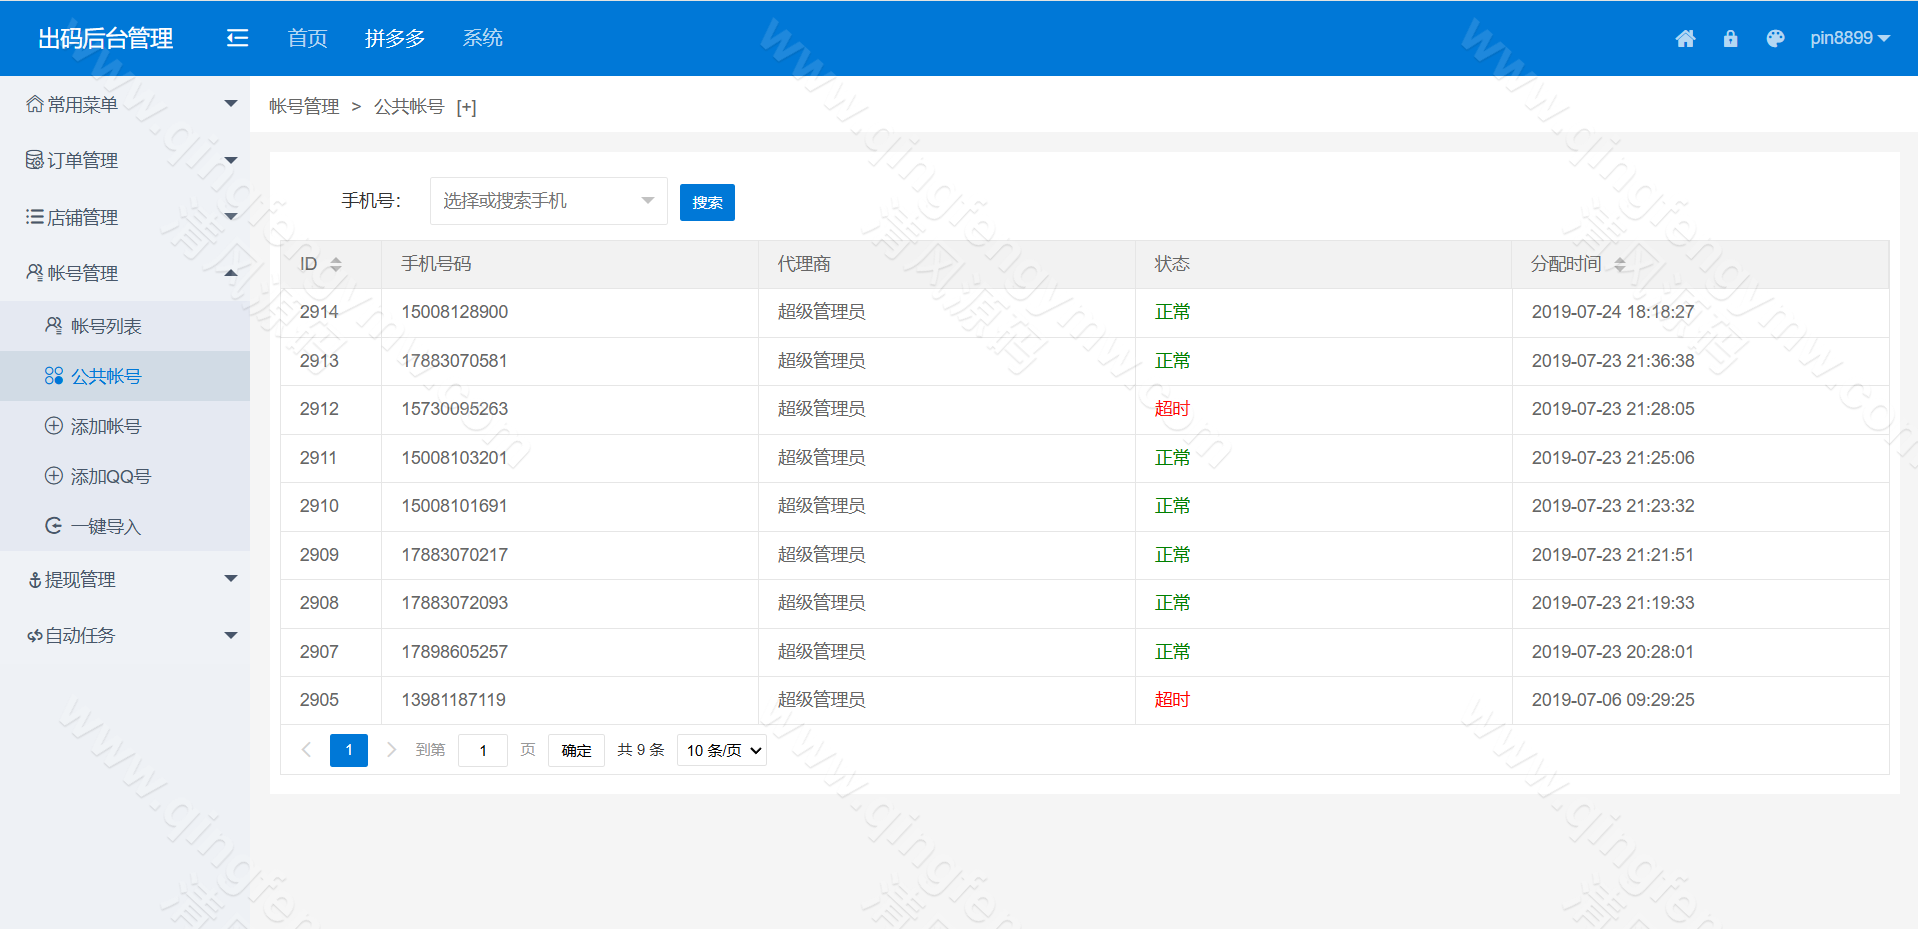Click the plus icon beside 添加QQ号
This screenshot has width=1918, height=929.
(x=54, y=476)
